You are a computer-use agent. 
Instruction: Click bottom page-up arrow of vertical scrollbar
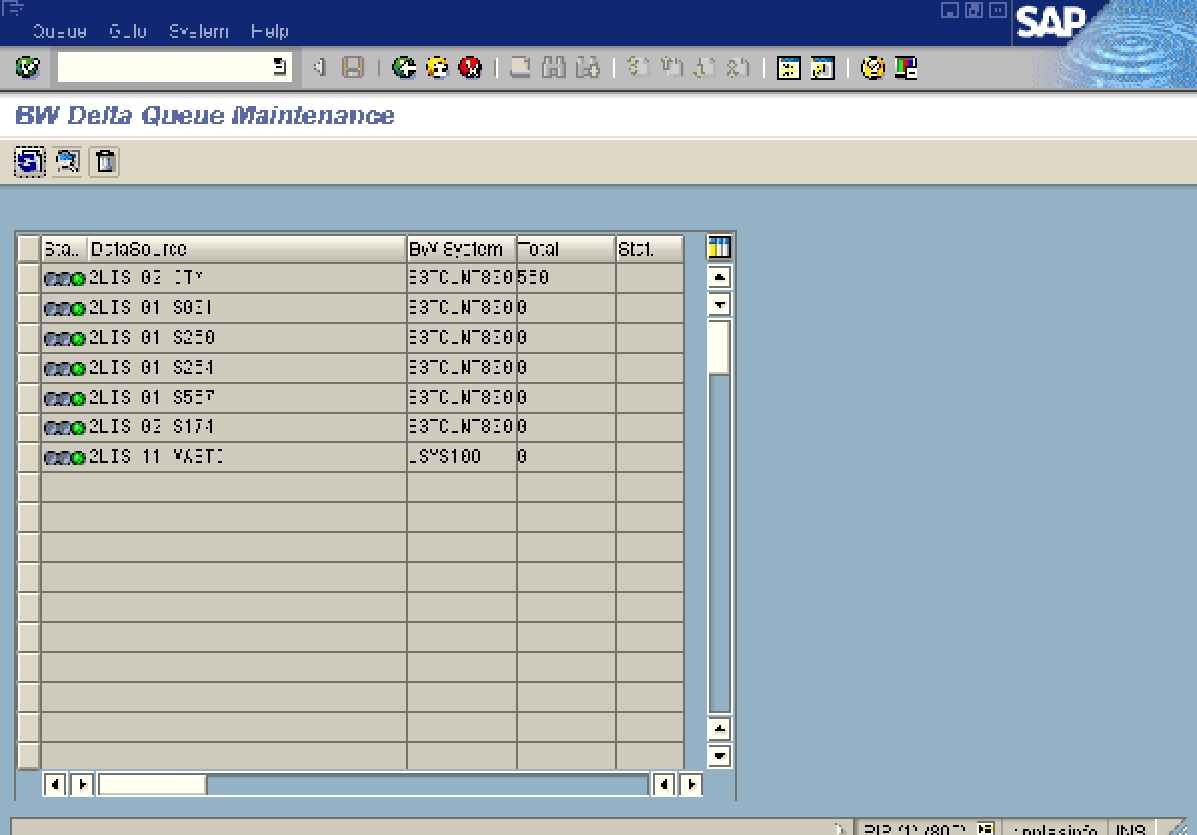pyautogui.click(x=719, y=729)
